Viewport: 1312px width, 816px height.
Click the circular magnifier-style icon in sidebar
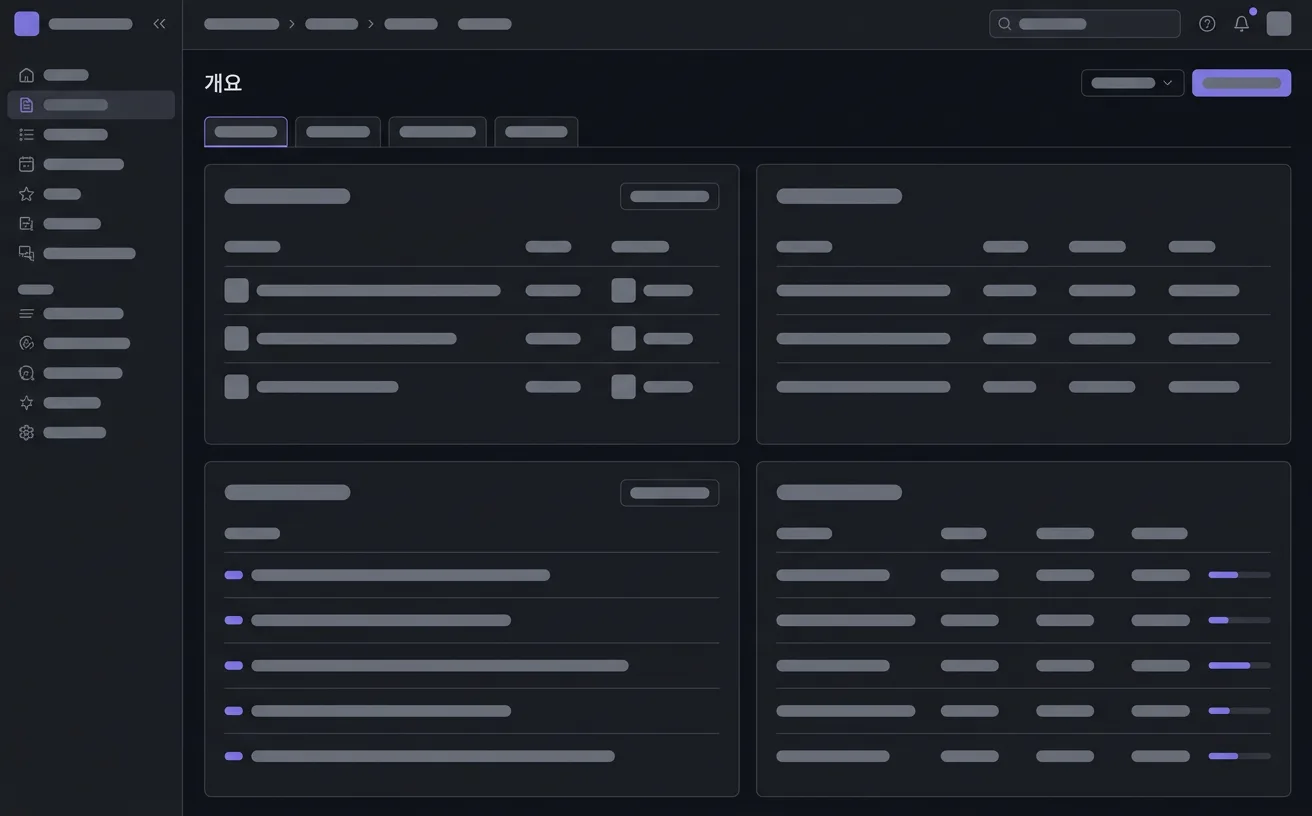[x=26, y=373]
